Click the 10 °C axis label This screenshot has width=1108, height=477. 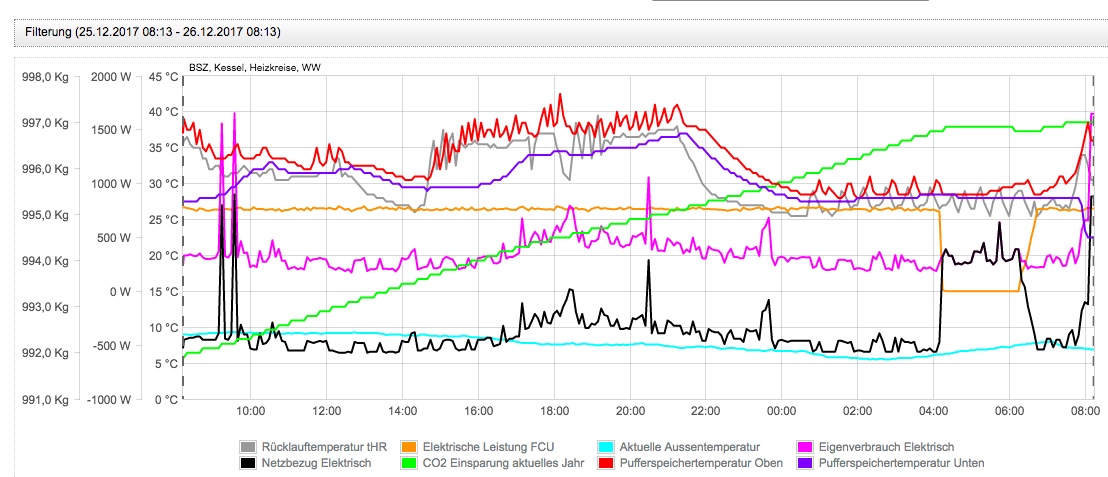click(163, 327)
